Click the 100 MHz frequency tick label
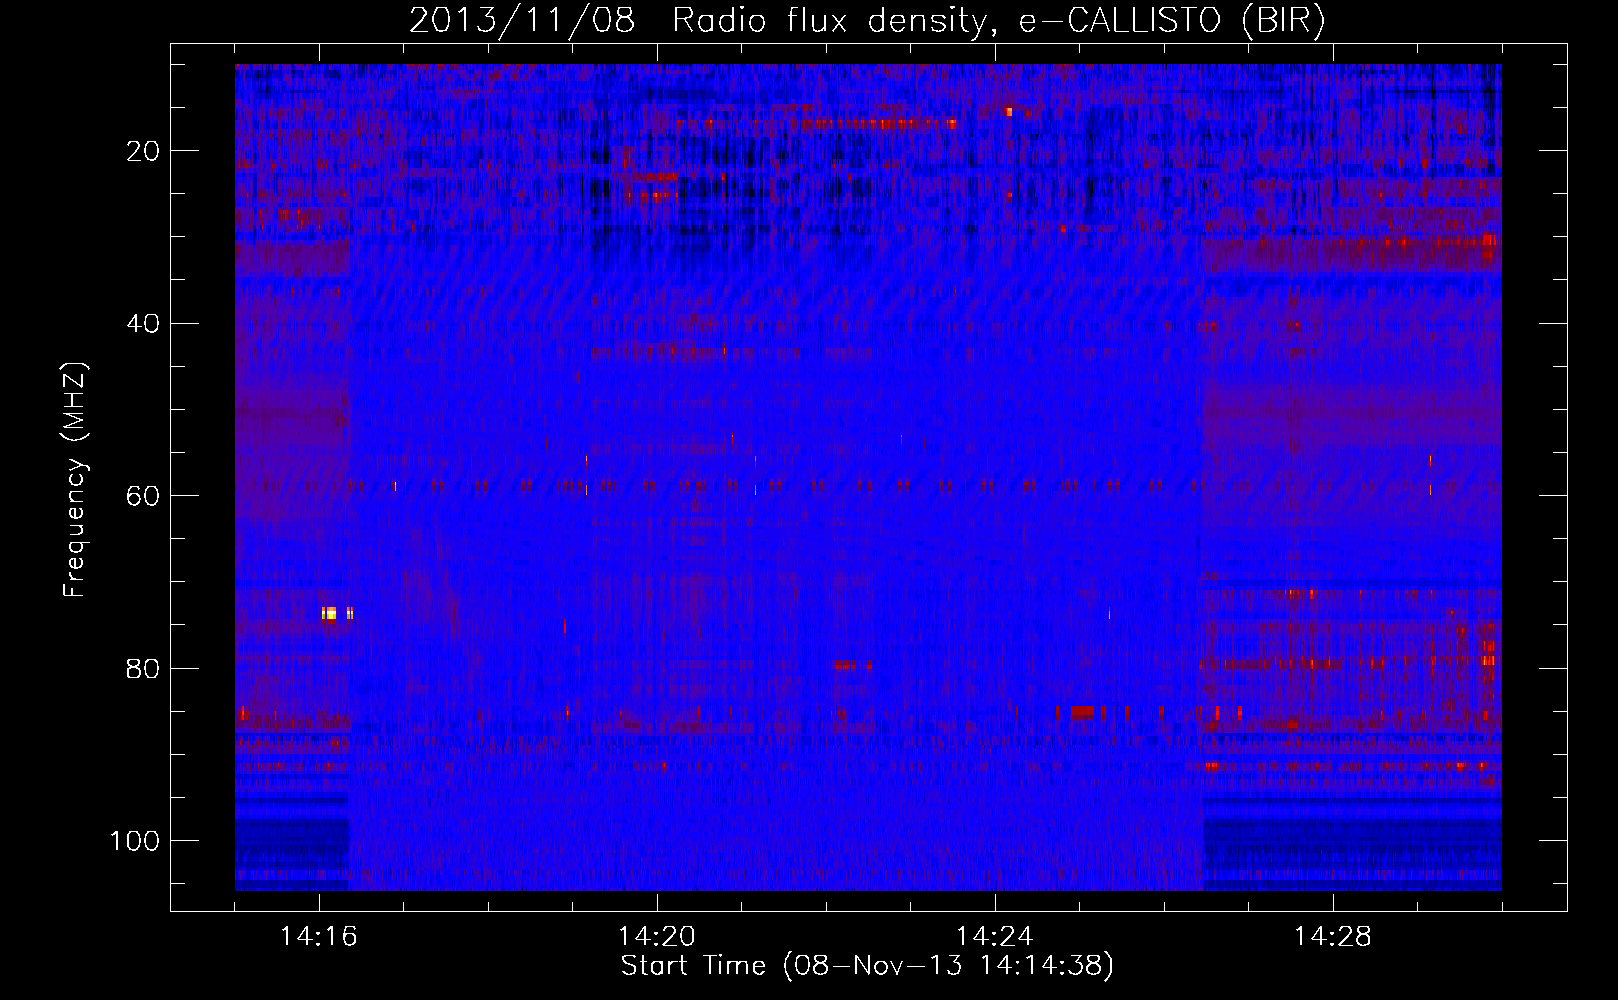The width and height of the screenshot is (1618, 1000). coord(135,841)
